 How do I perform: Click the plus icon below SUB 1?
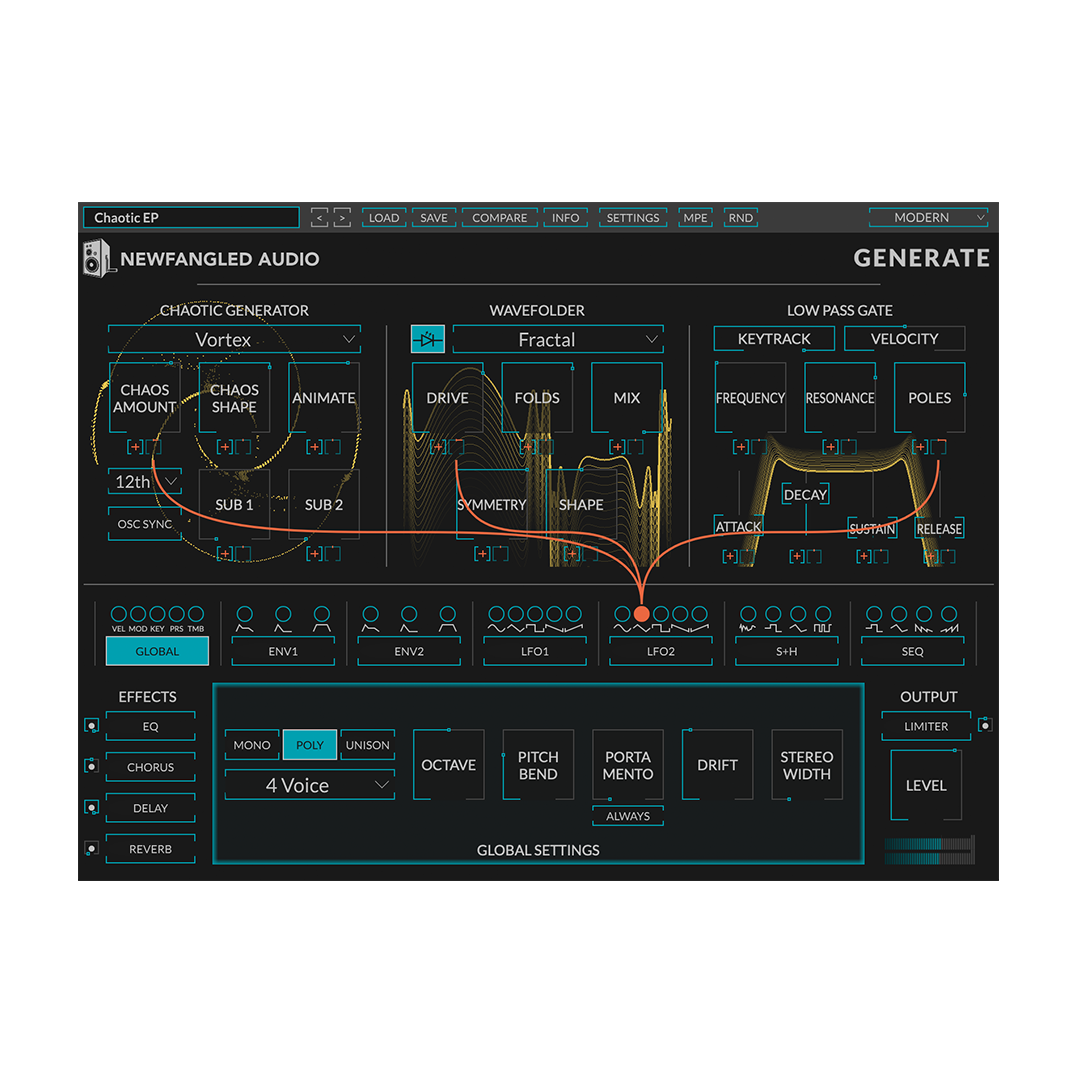click(x=225, y=554)
